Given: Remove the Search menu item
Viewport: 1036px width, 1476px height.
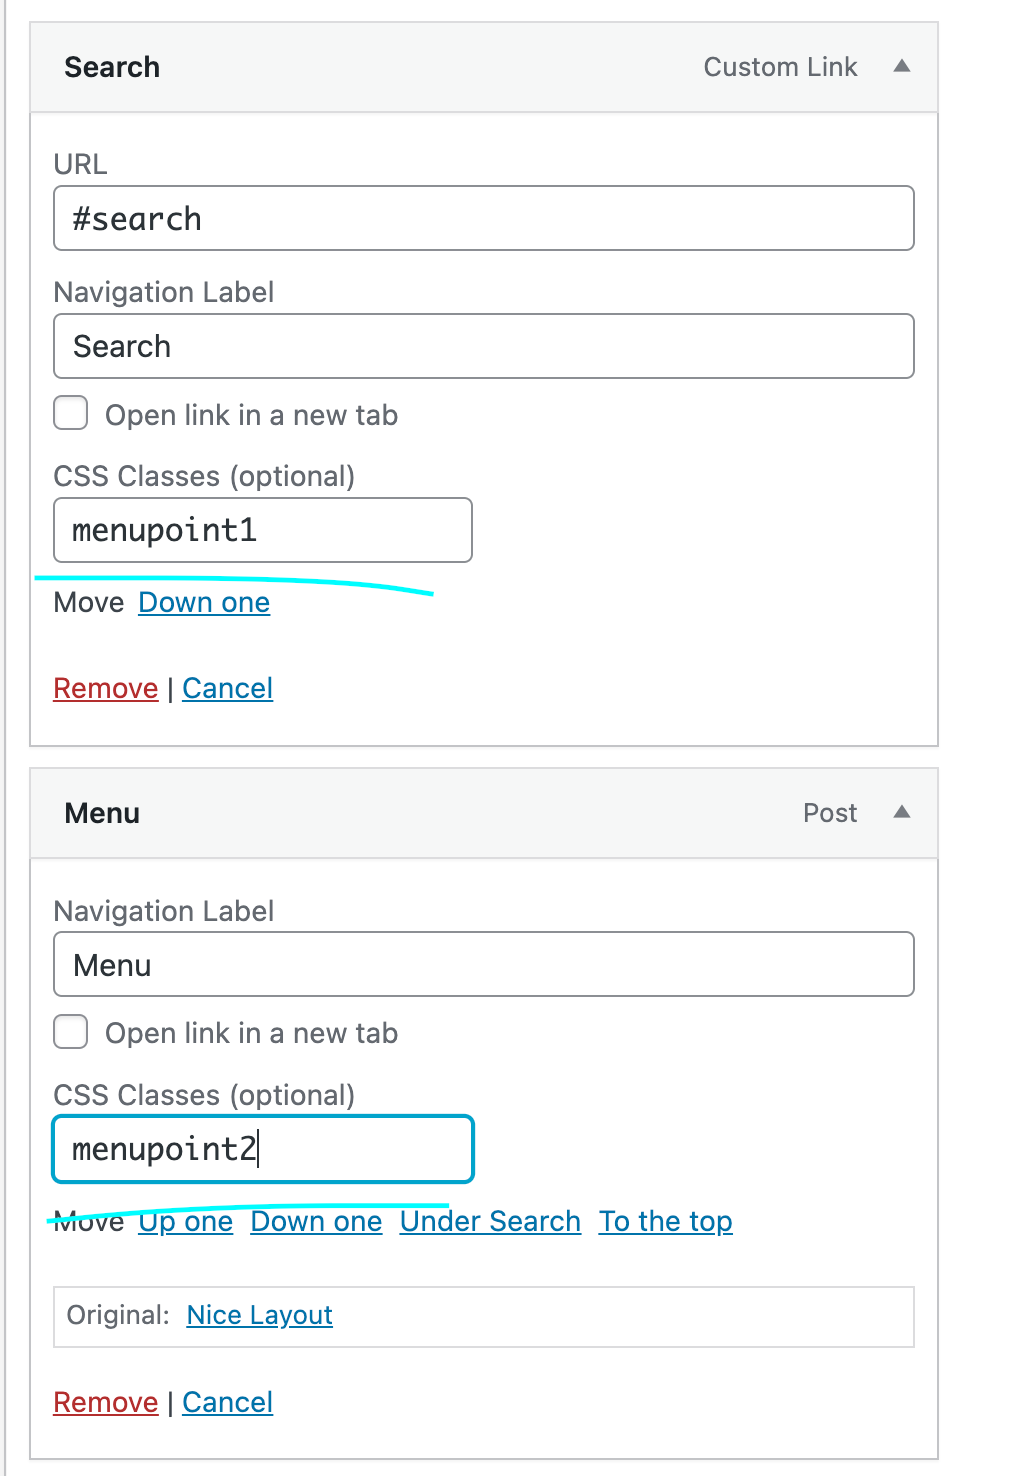Looking at the screenshot, I should 105,688.
